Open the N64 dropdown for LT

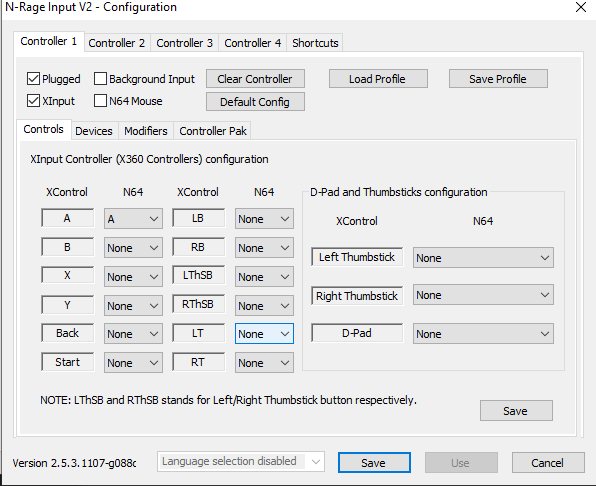click(264, 334)
